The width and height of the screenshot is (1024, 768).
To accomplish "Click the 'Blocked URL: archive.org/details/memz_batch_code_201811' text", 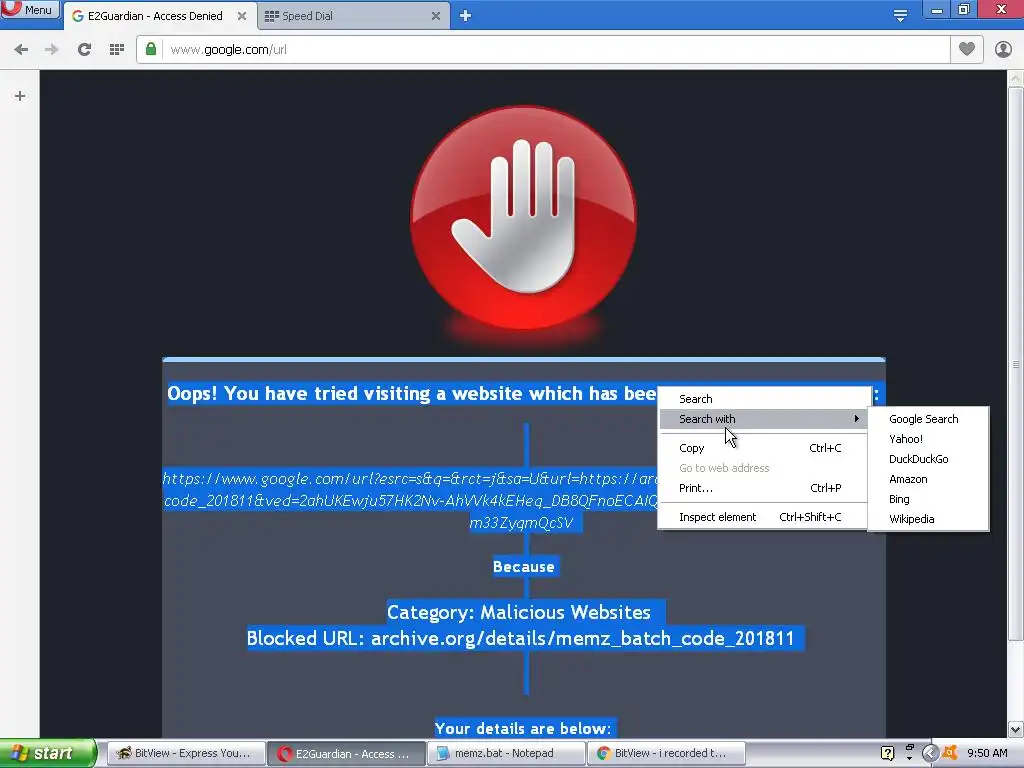I will (x=520, y=638).
